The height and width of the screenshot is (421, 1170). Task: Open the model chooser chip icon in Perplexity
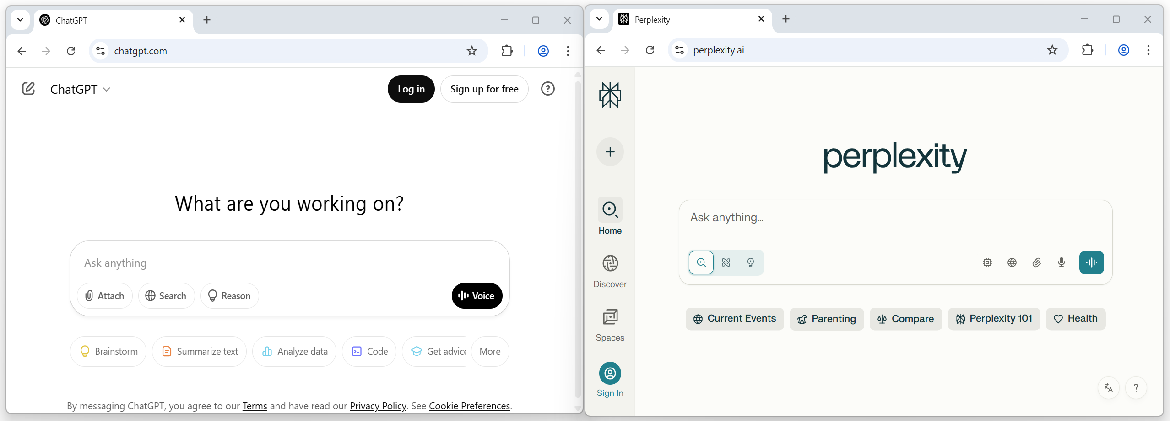[987, 263]
